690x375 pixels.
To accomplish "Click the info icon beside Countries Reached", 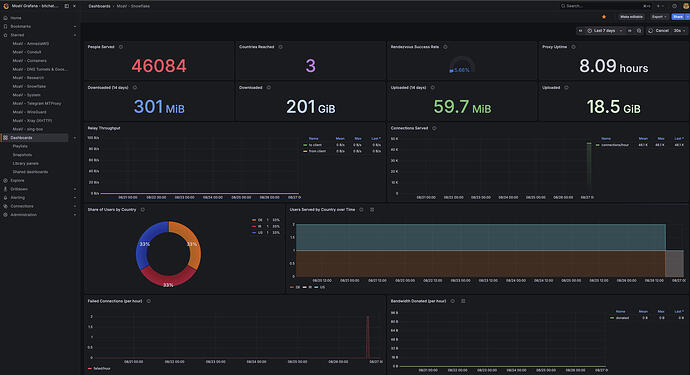I will pyautogui.click(x=281, y=47).
